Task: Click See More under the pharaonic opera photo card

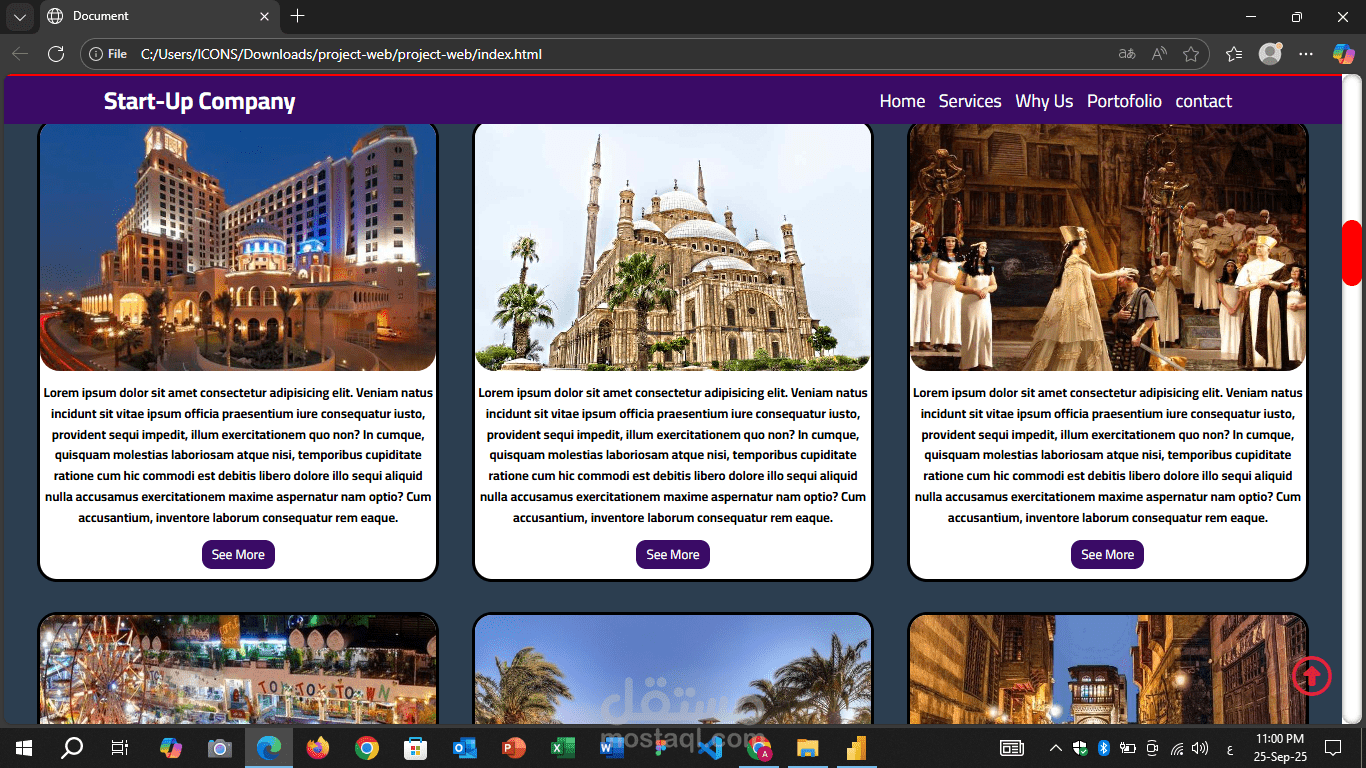Action: [1107, 555]
